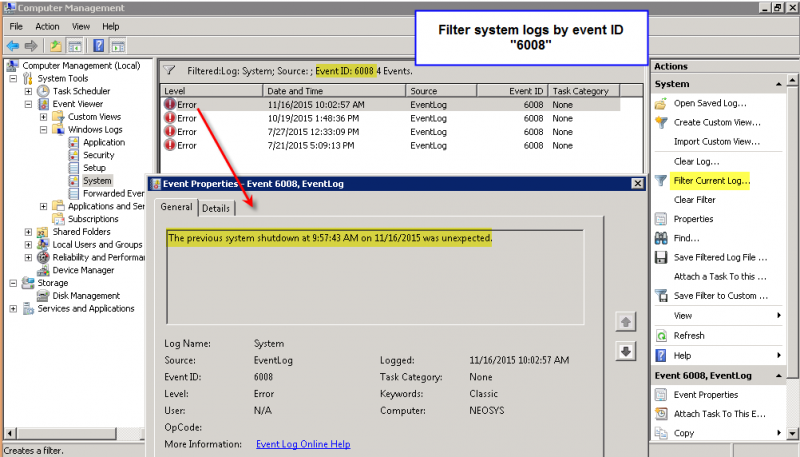Collapse Event 6008, EventLog actions section
Viewport: 800px width, 457px height.
coord(779,376)
